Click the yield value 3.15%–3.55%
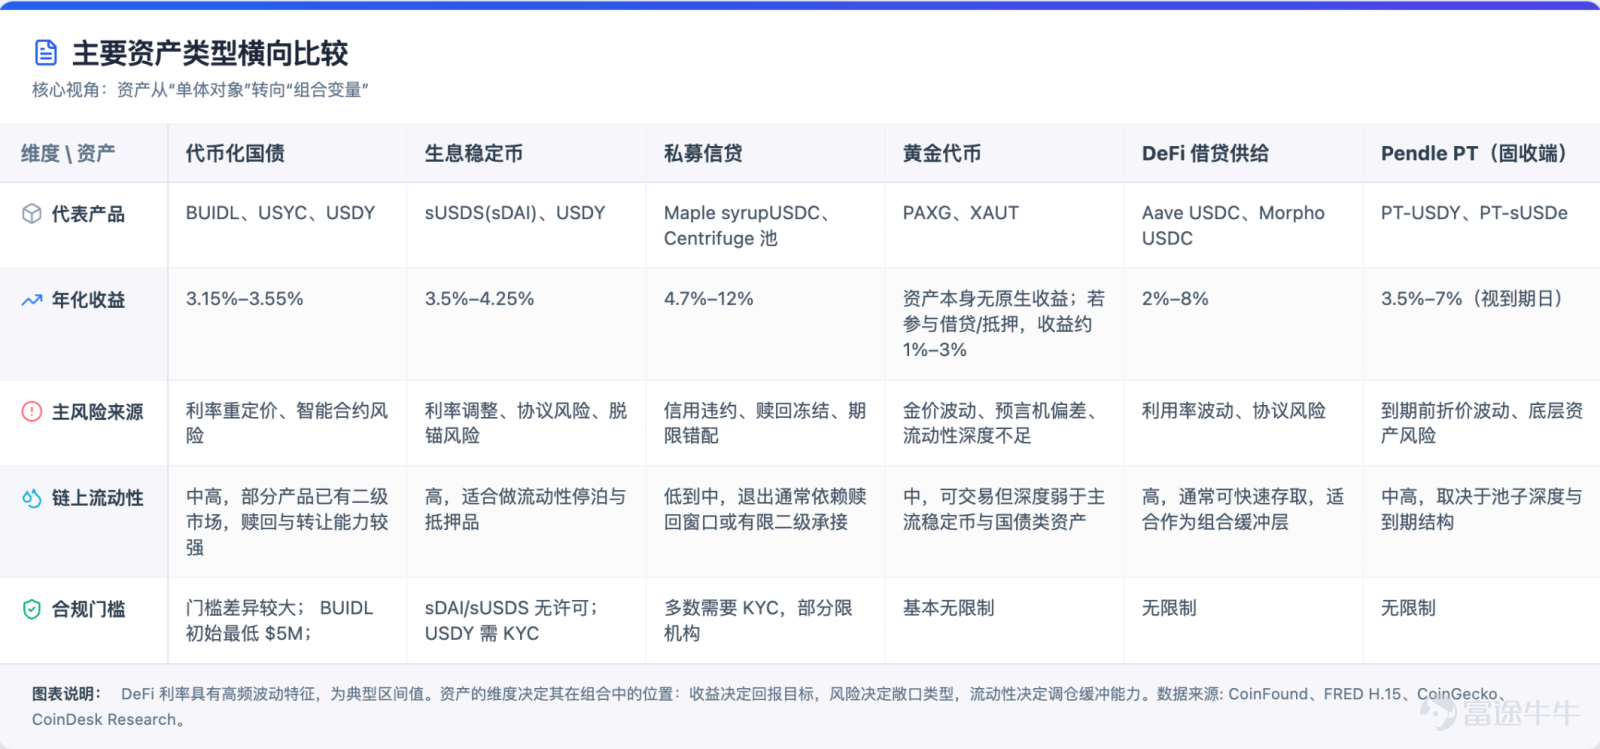This screenshot has width=1600, height=749. pyautogui.click(x=245, y=299)
